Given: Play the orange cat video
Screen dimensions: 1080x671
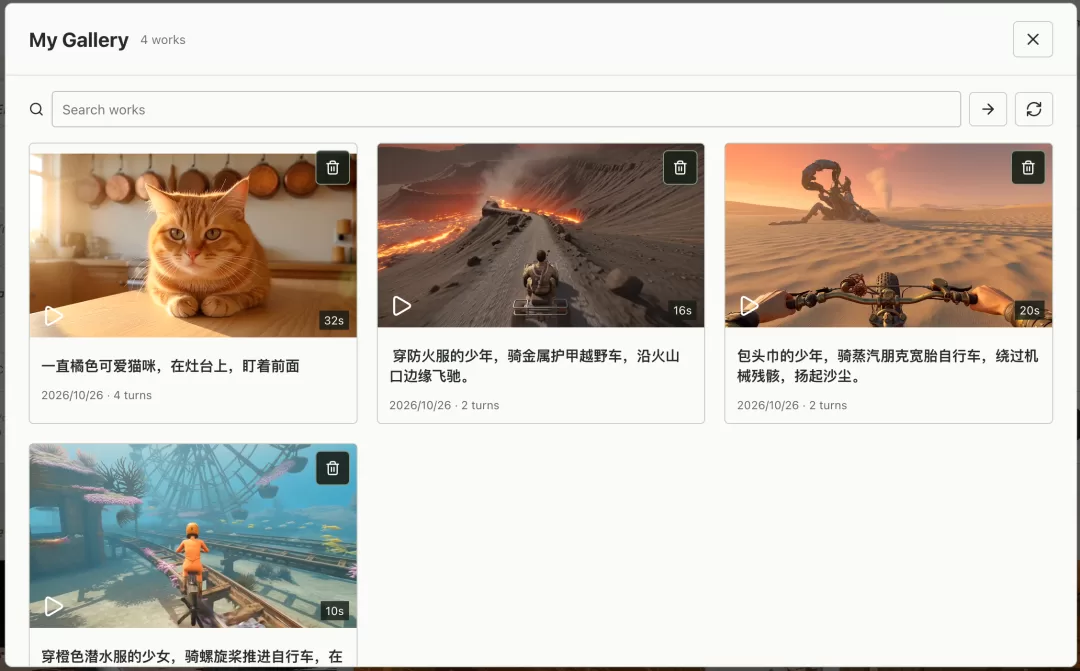Looking at the screenshot, I should [x=54, y=316].
